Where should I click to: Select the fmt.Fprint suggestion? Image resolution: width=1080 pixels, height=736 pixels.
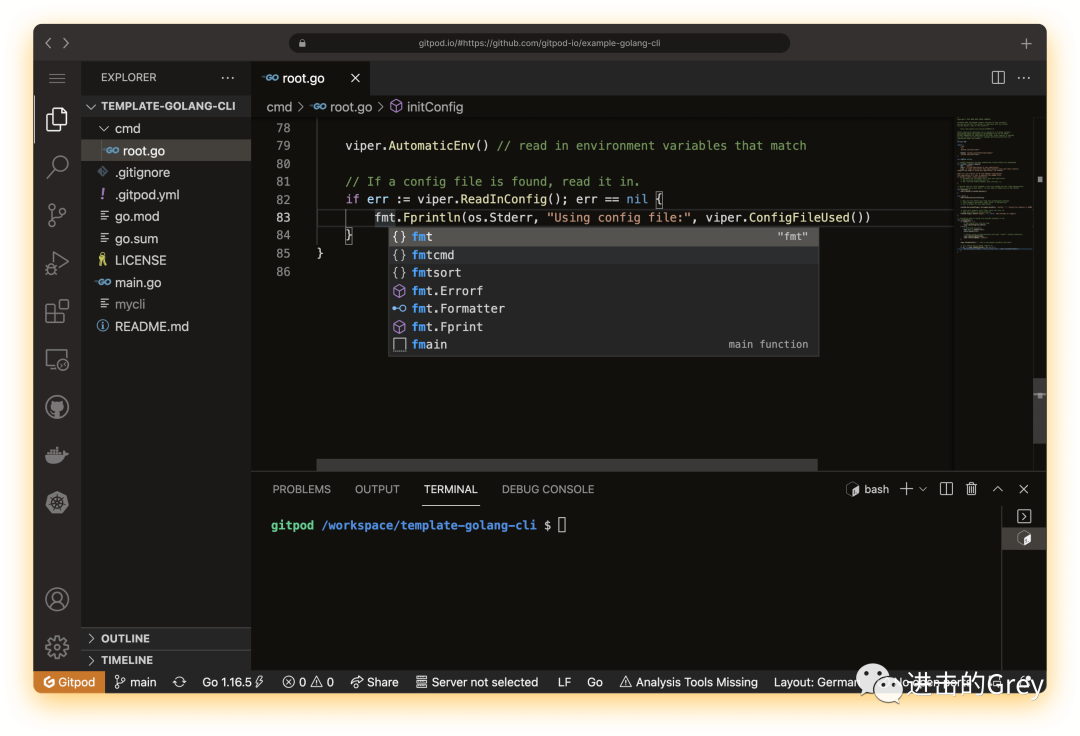(604, 326)
